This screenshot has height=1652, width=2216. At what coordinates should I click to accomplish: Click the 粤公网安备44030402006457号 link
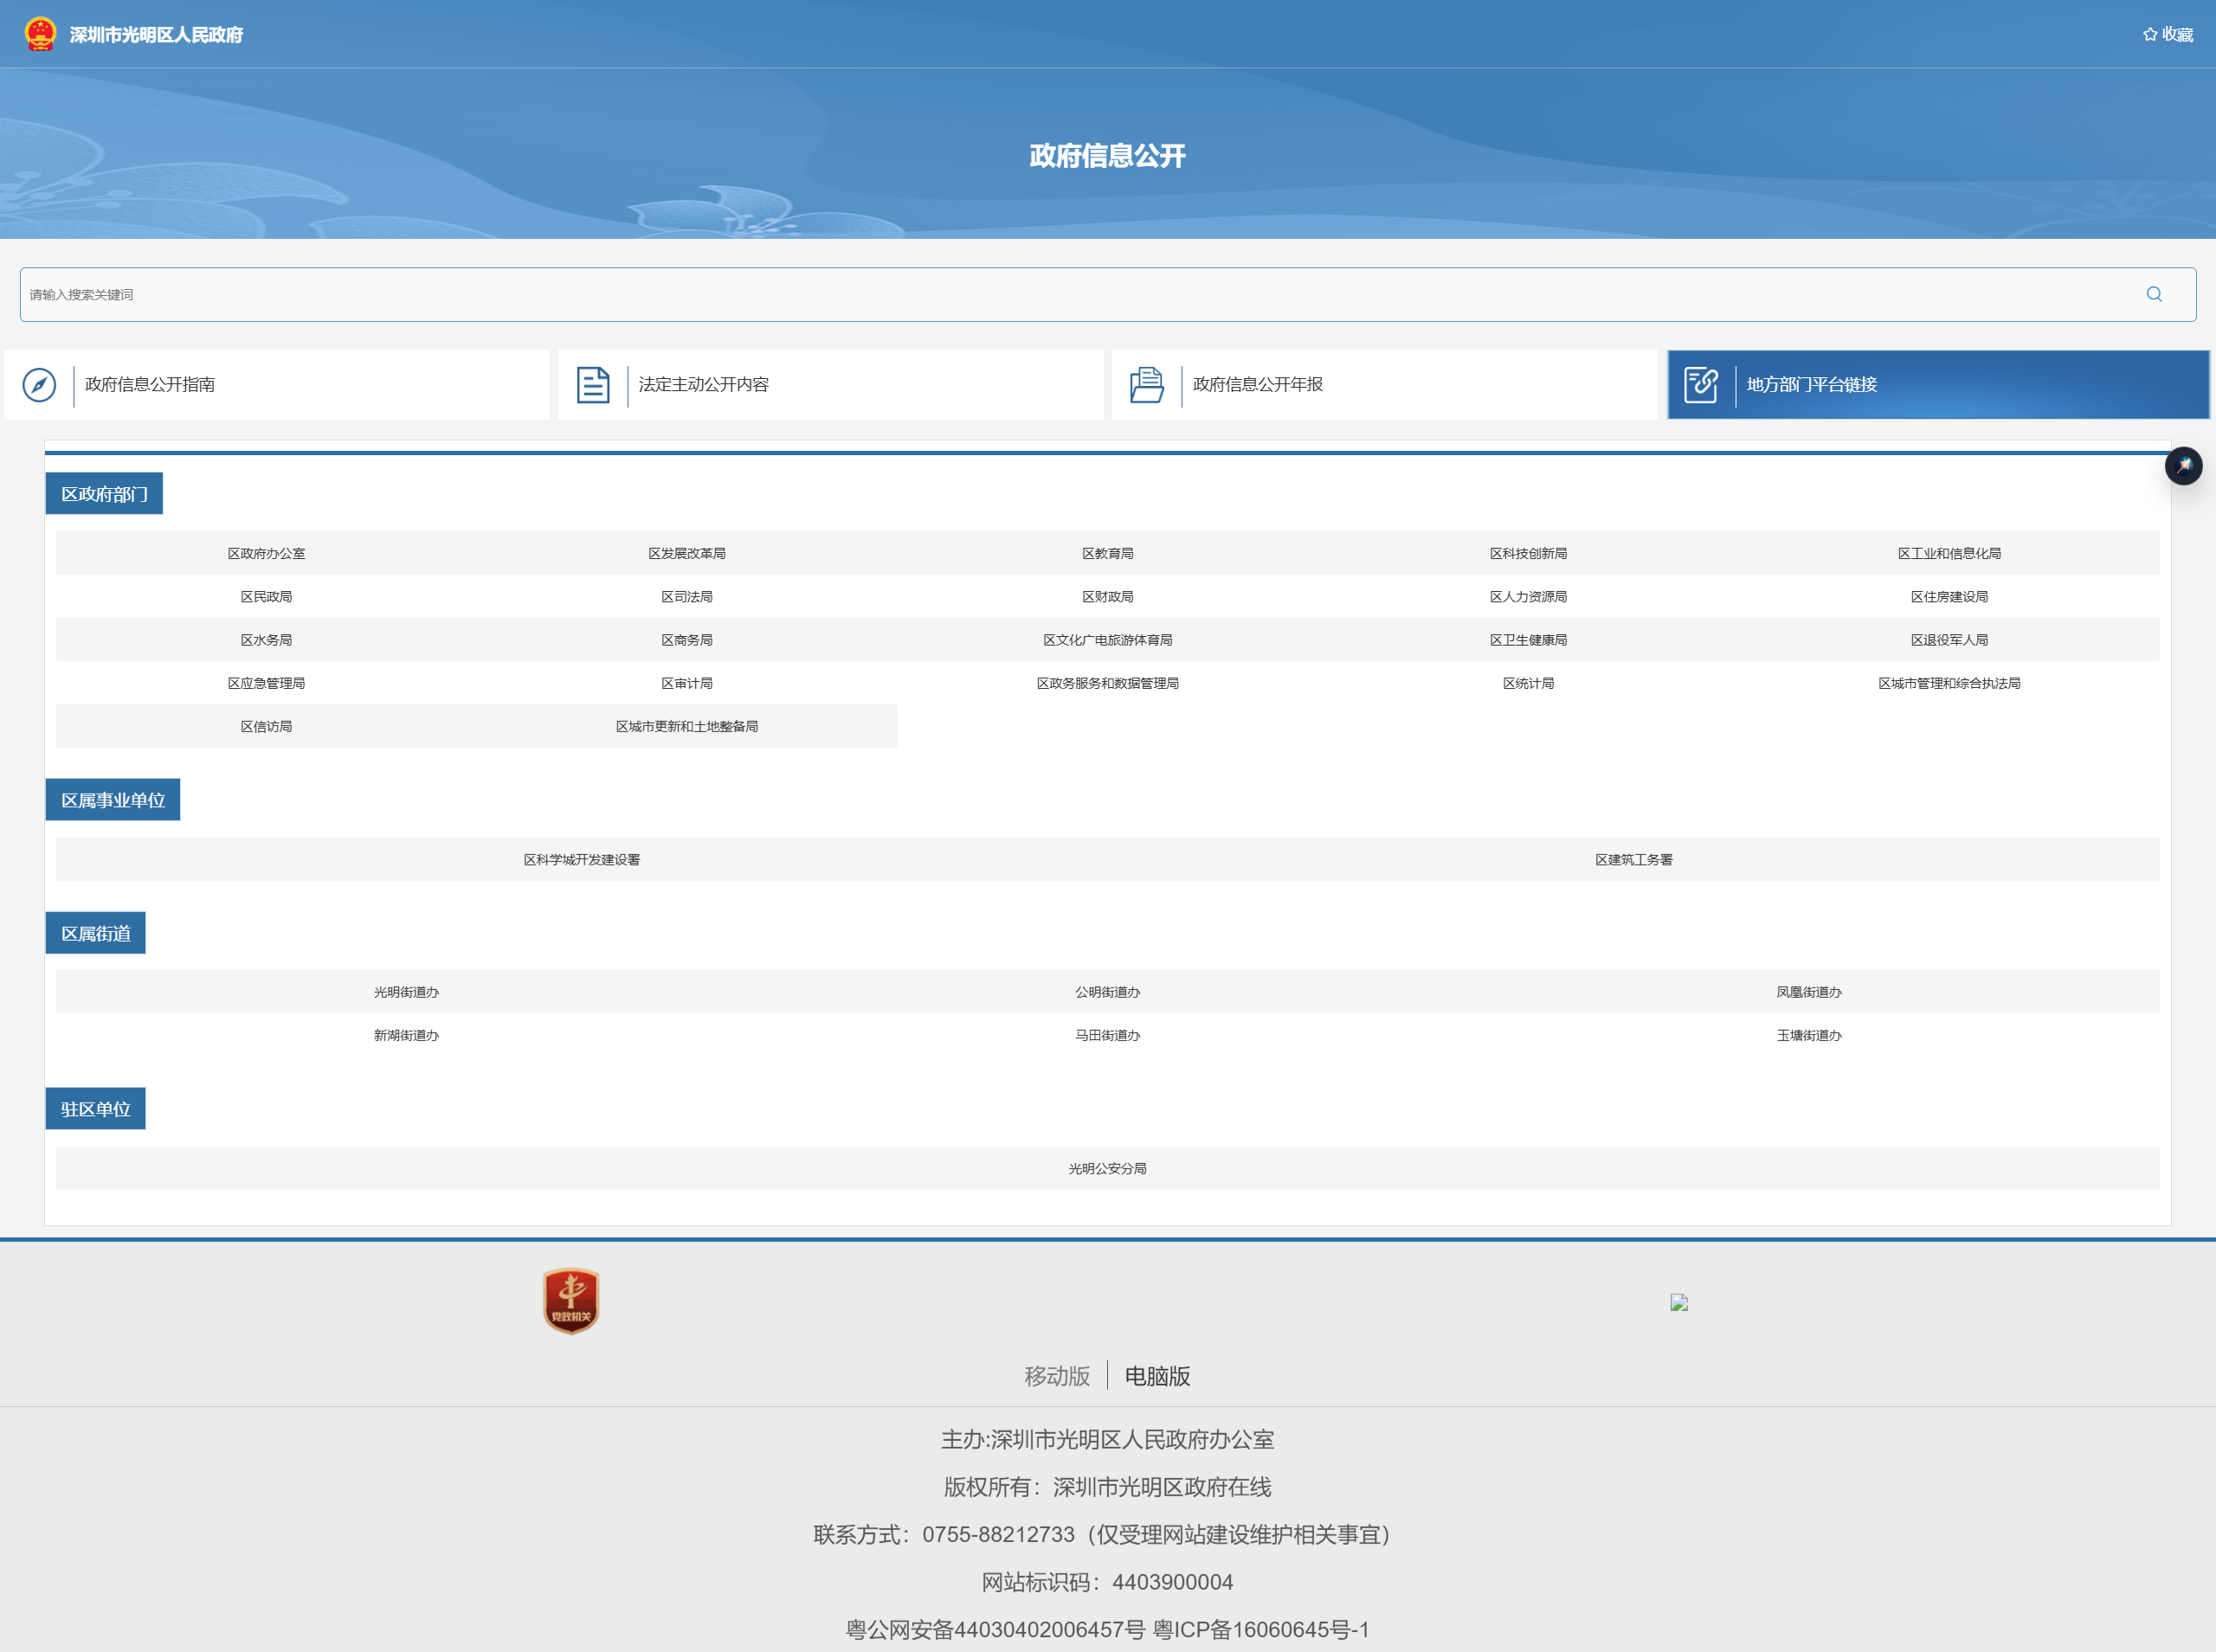point(995,1629)
